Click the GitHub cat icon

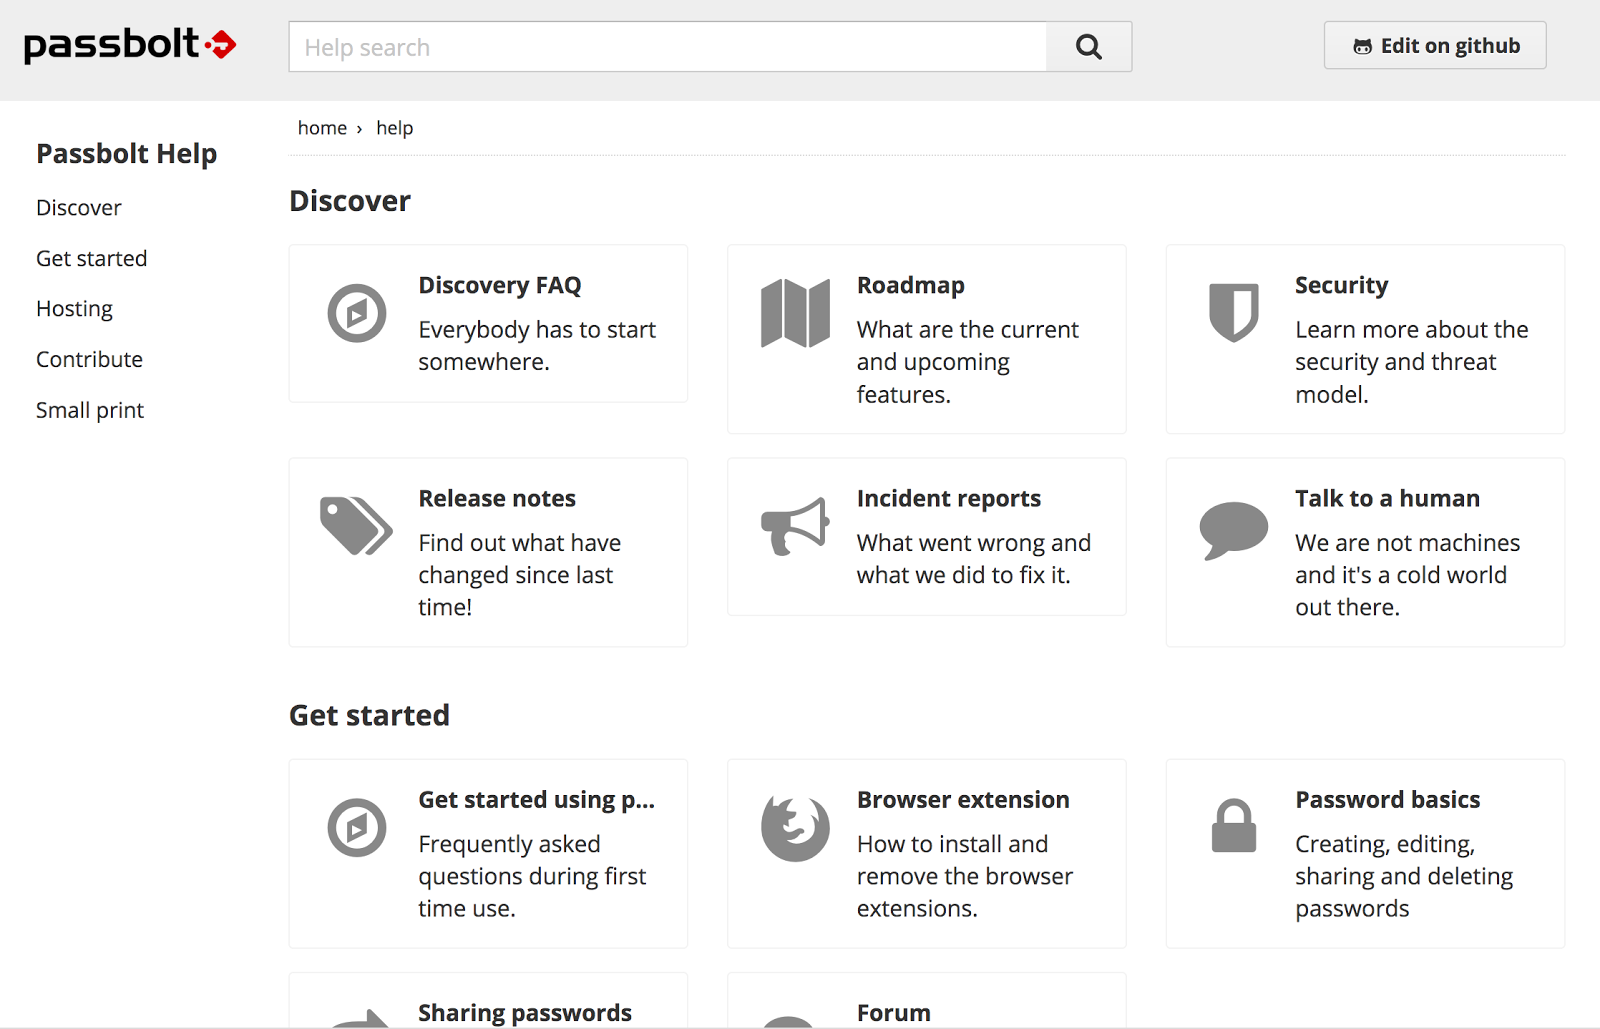[1362, 46]
